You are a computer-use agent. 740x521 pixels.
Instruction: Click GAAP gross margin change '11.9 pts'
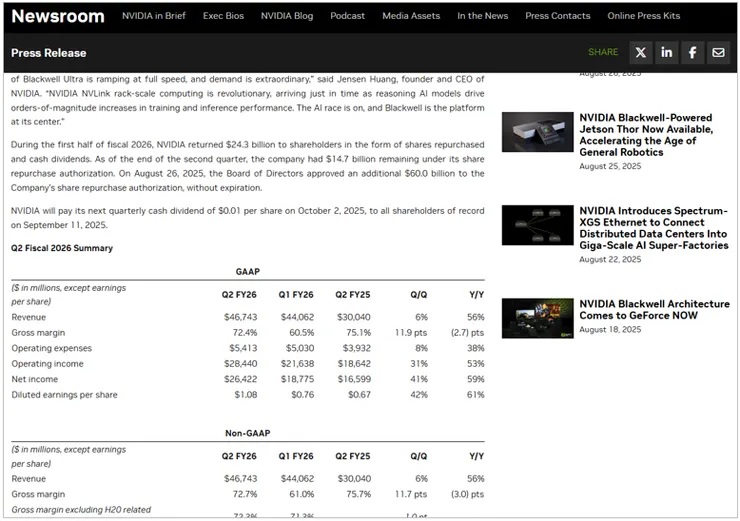[x=411, y=333]
